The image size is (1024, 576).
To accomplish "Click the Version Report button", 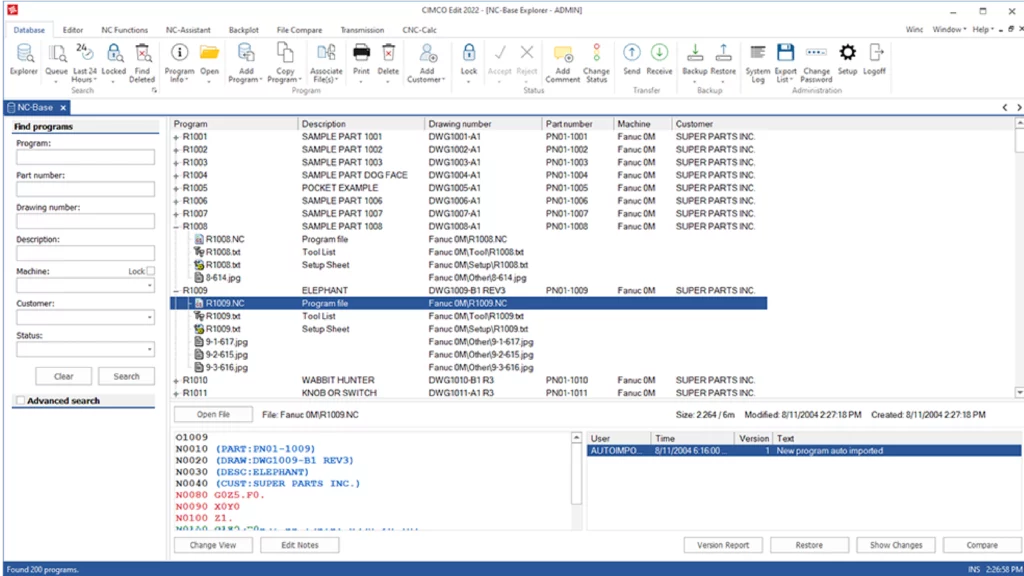I will [x=723, y=545].
